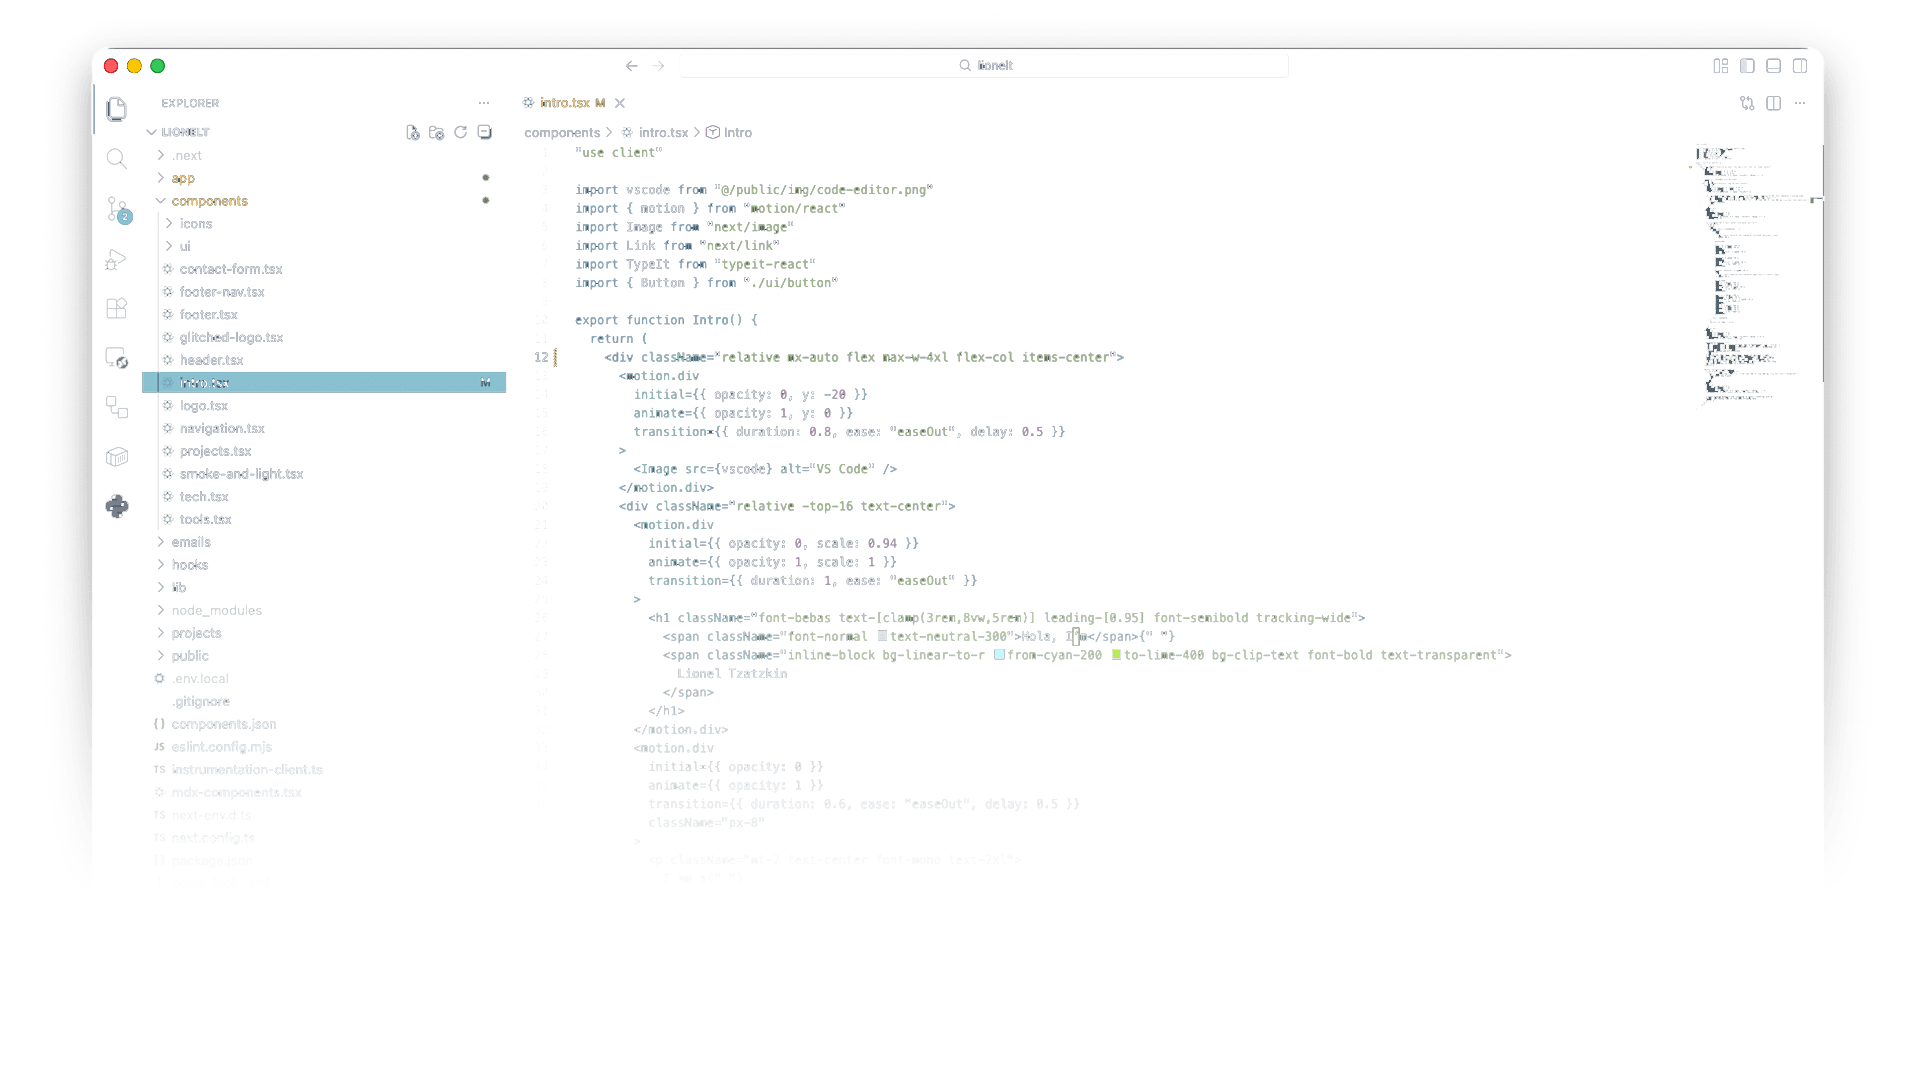Screen dimensions: 1920x1080
Task: Toggle the secondary sidebar
Action: (x=1802, y=66)
